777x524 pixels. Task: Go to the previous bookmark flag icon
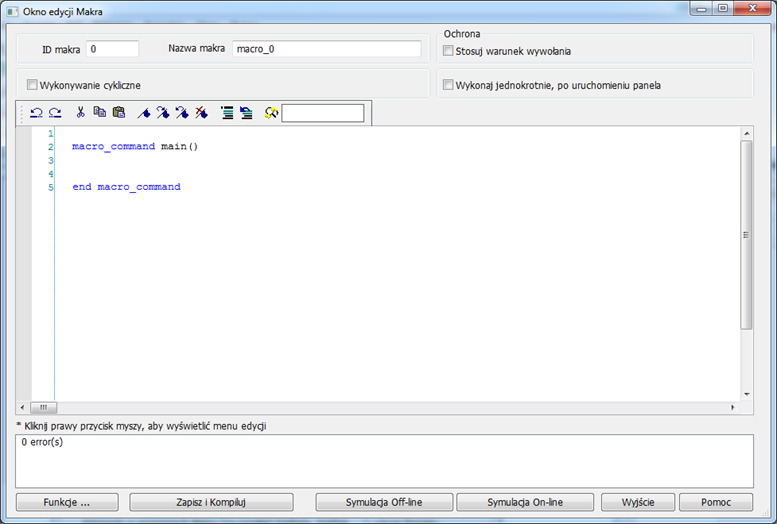(182, 113)
